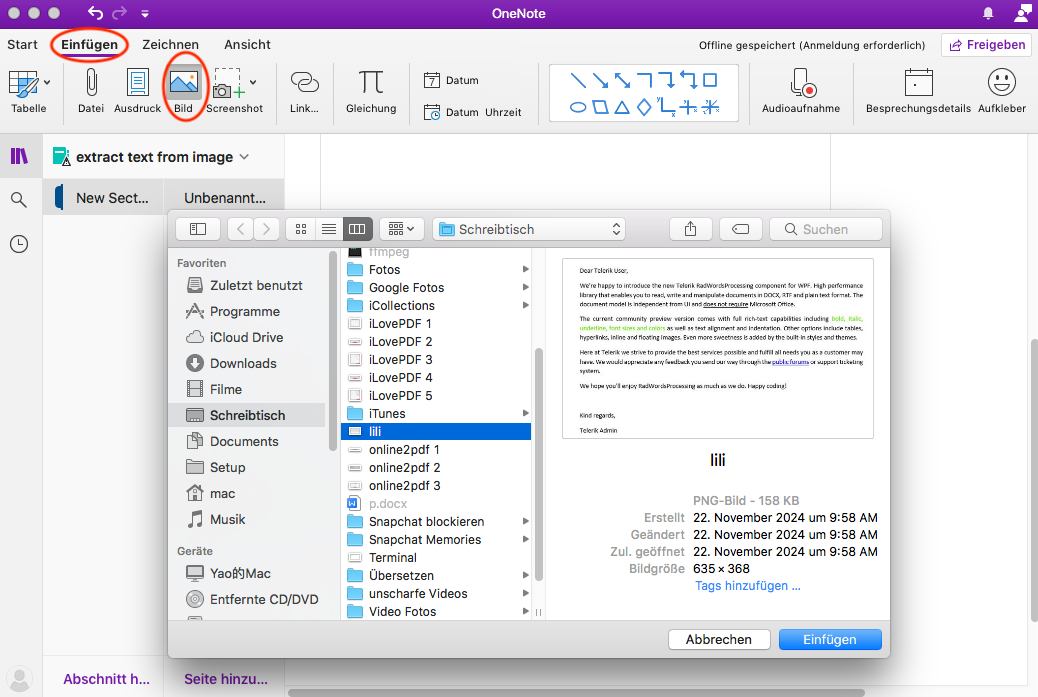
Task: Click the lili image preview thumbnail
Action: point(718,348)
